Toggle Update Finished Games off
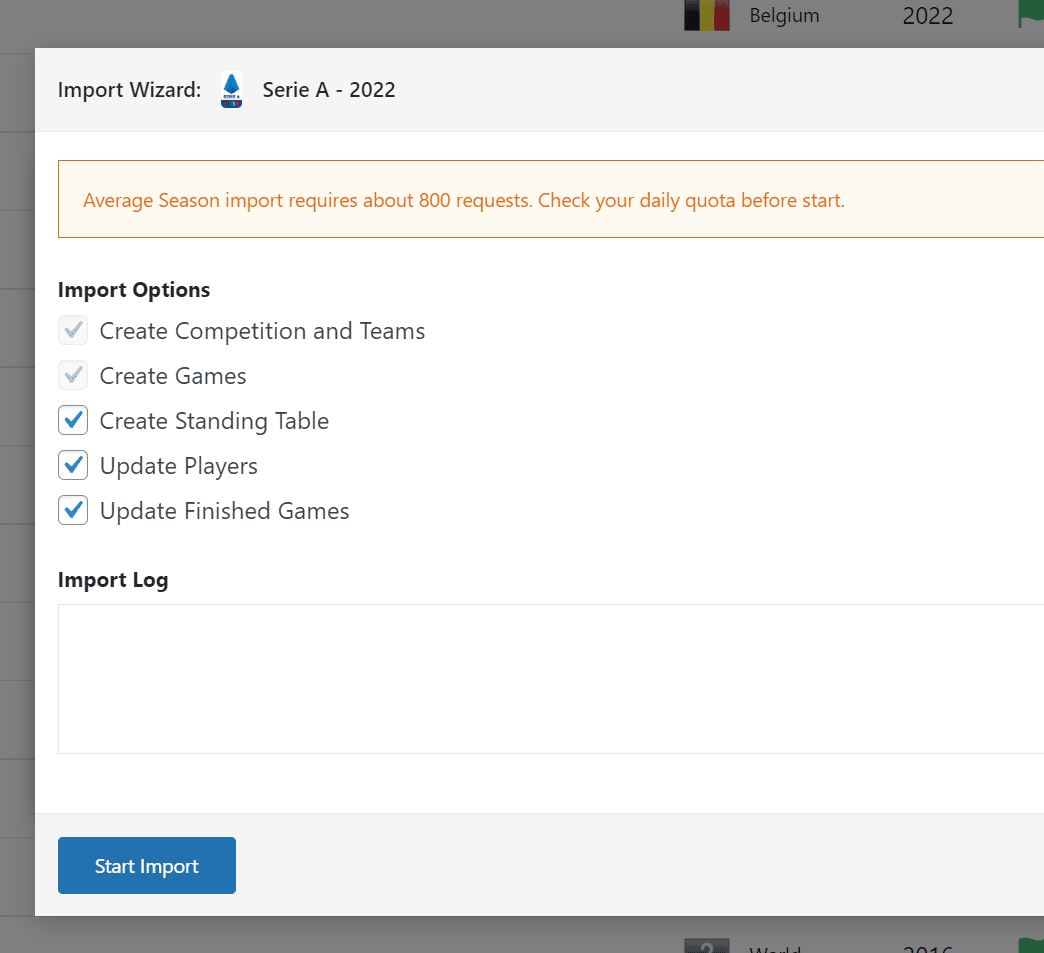Image resolution: width=1044 pixels, height=953 pixels. (x=72, y=510)
